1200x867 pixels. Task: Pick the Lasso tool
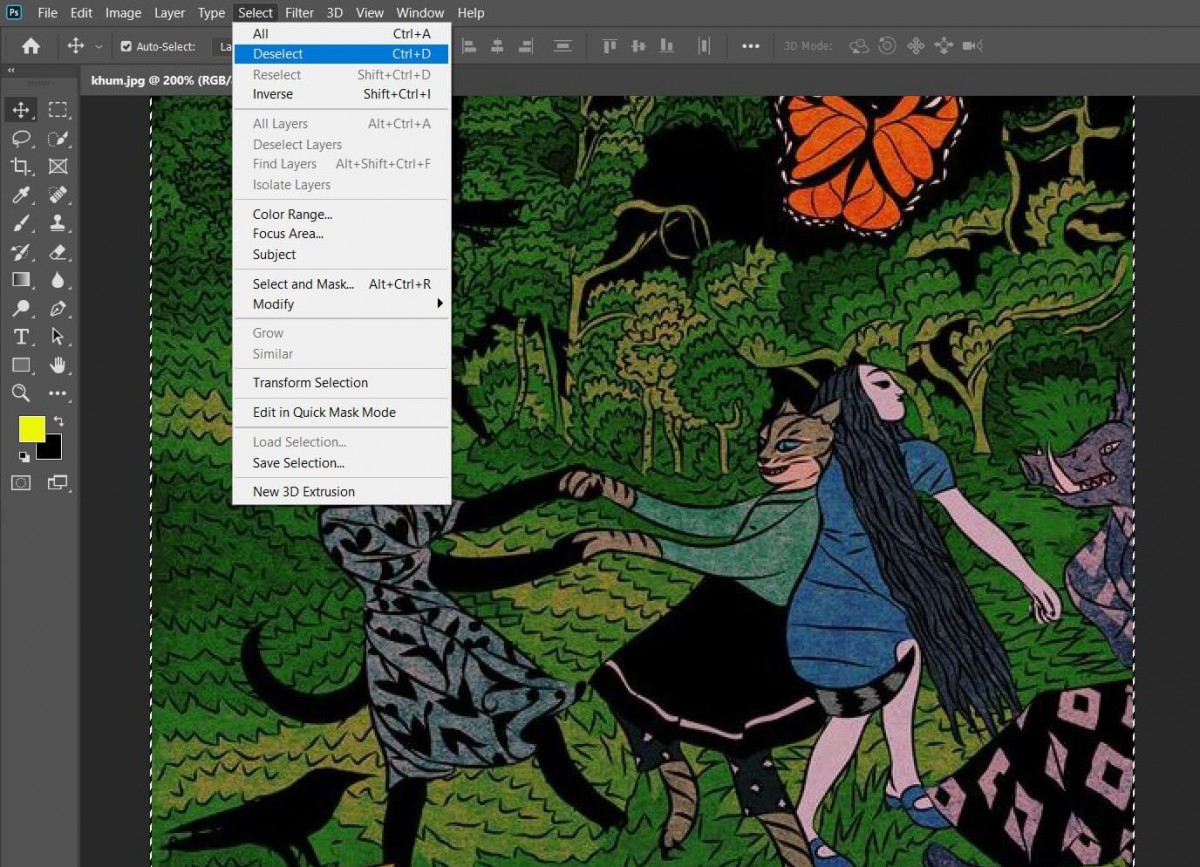click(21, 138)
